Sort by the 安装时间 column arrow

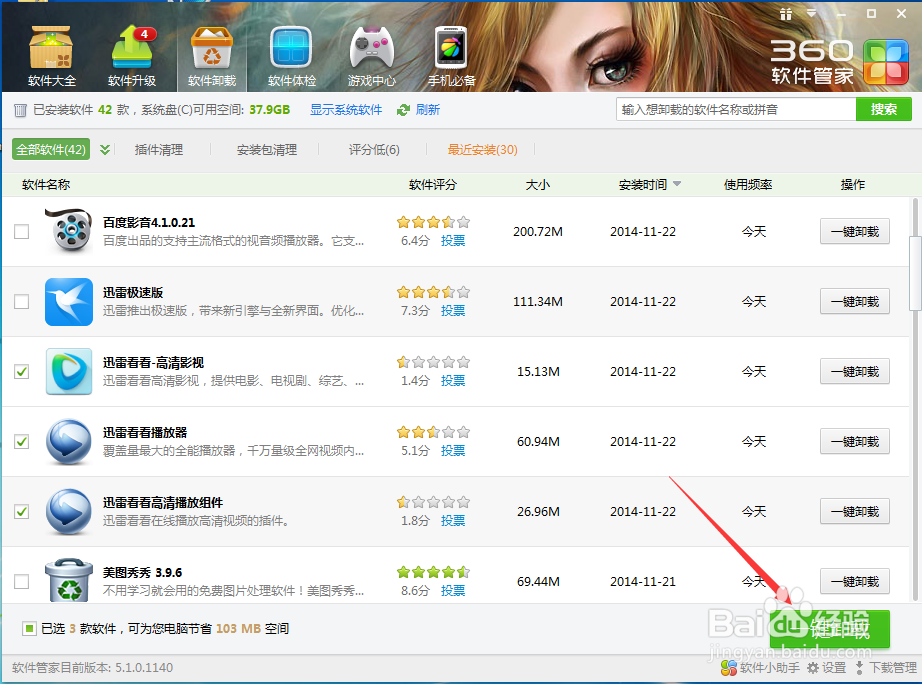pyautogui.click(x=677, y=184)
